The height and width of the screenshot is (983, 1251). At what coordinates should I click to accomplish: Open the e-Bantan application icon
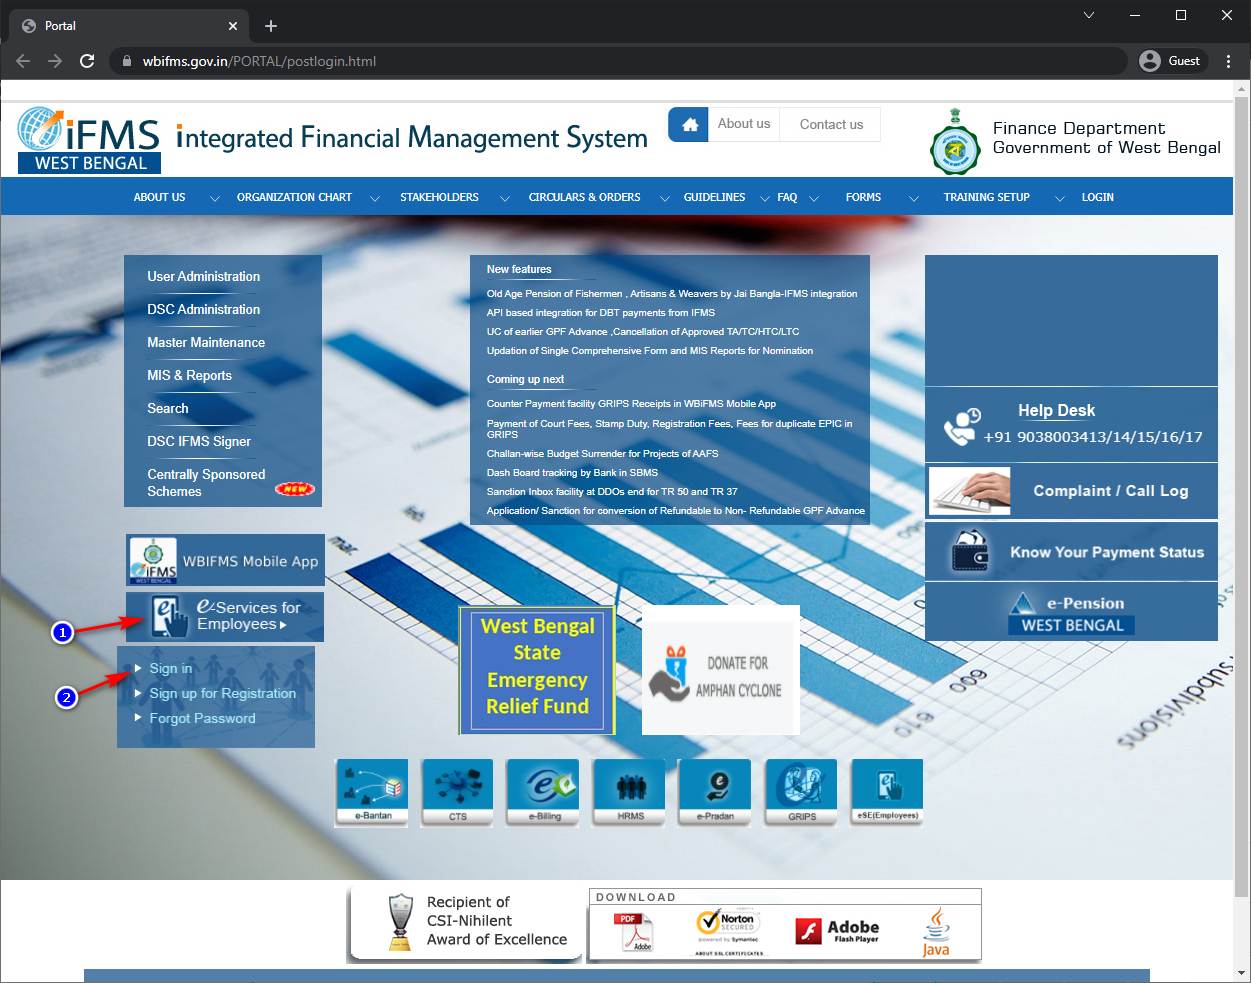point(371,792)
